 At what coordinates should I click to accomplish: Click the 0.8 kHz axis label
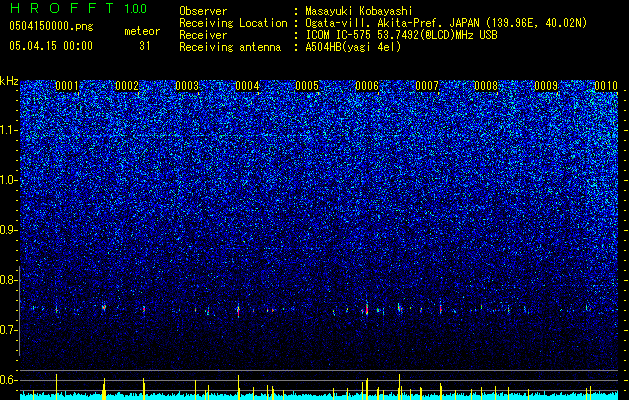click(9, 280)
